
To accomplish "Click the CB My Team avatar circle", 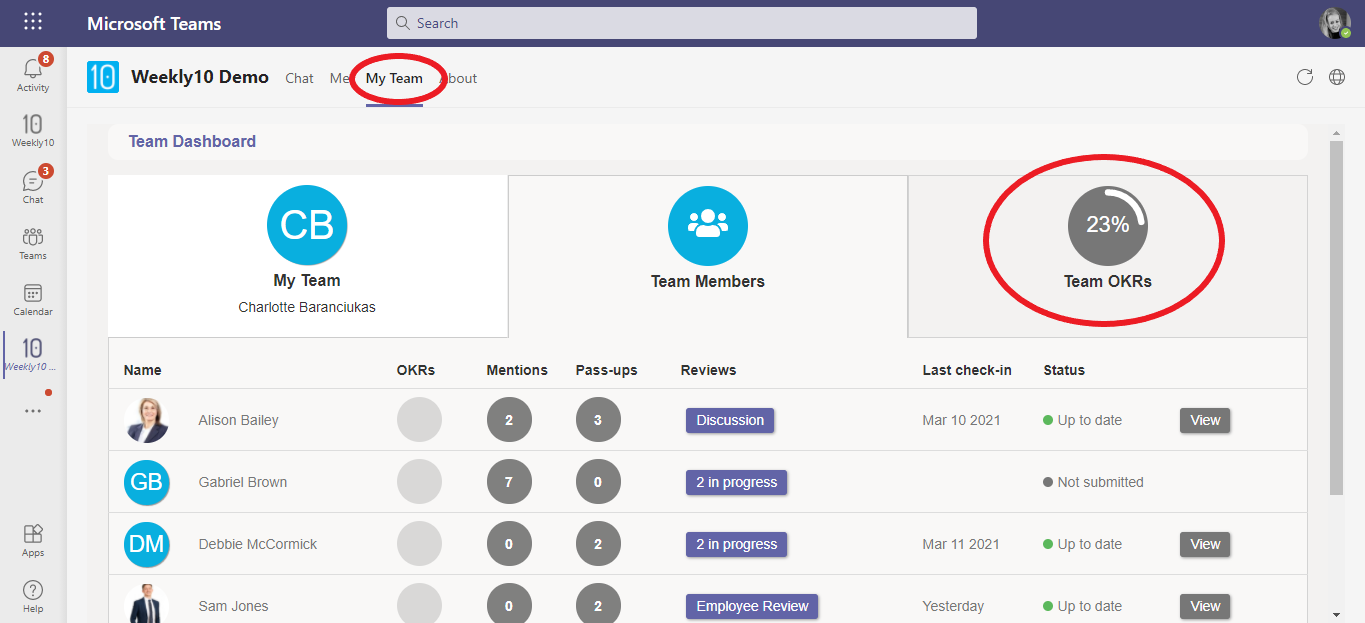I will coord(307,225).
